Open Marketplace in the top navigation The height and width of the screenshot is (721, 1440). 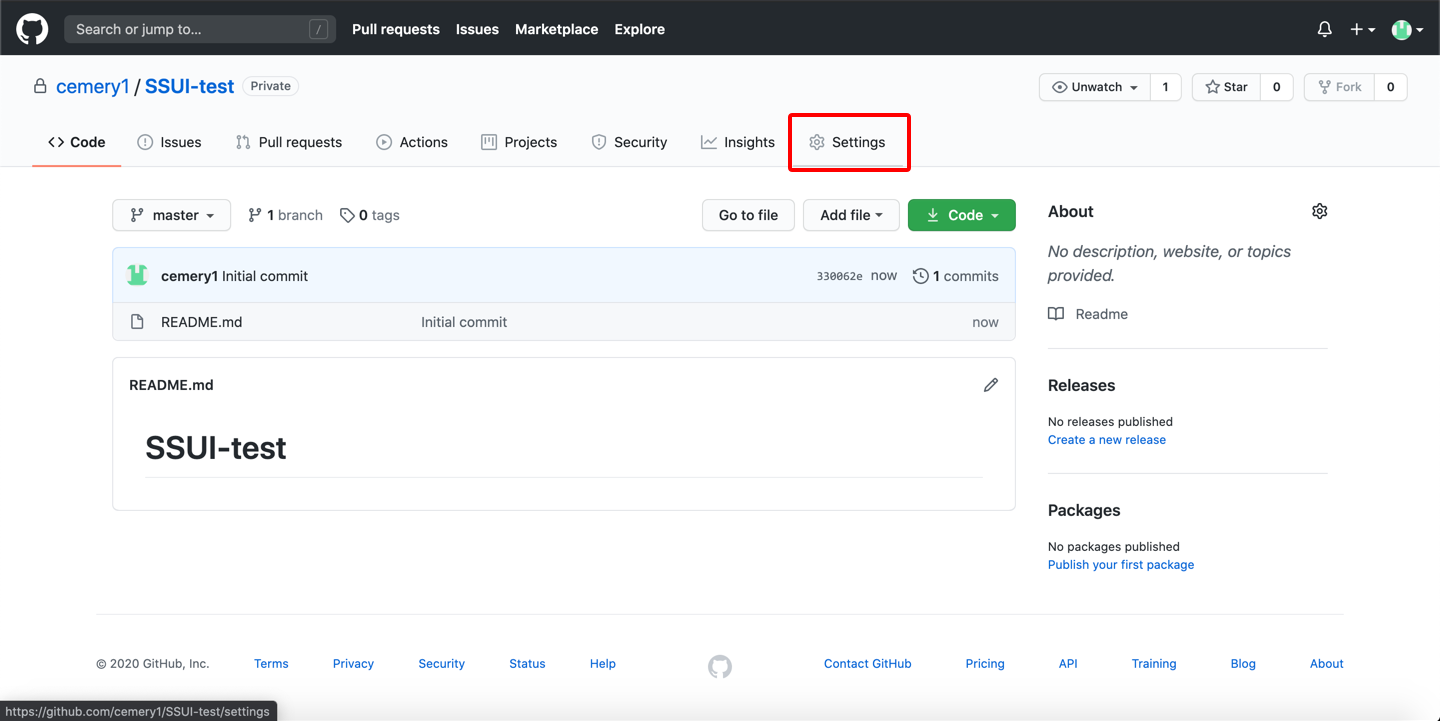pyautogui.click(x=556, y=29)
